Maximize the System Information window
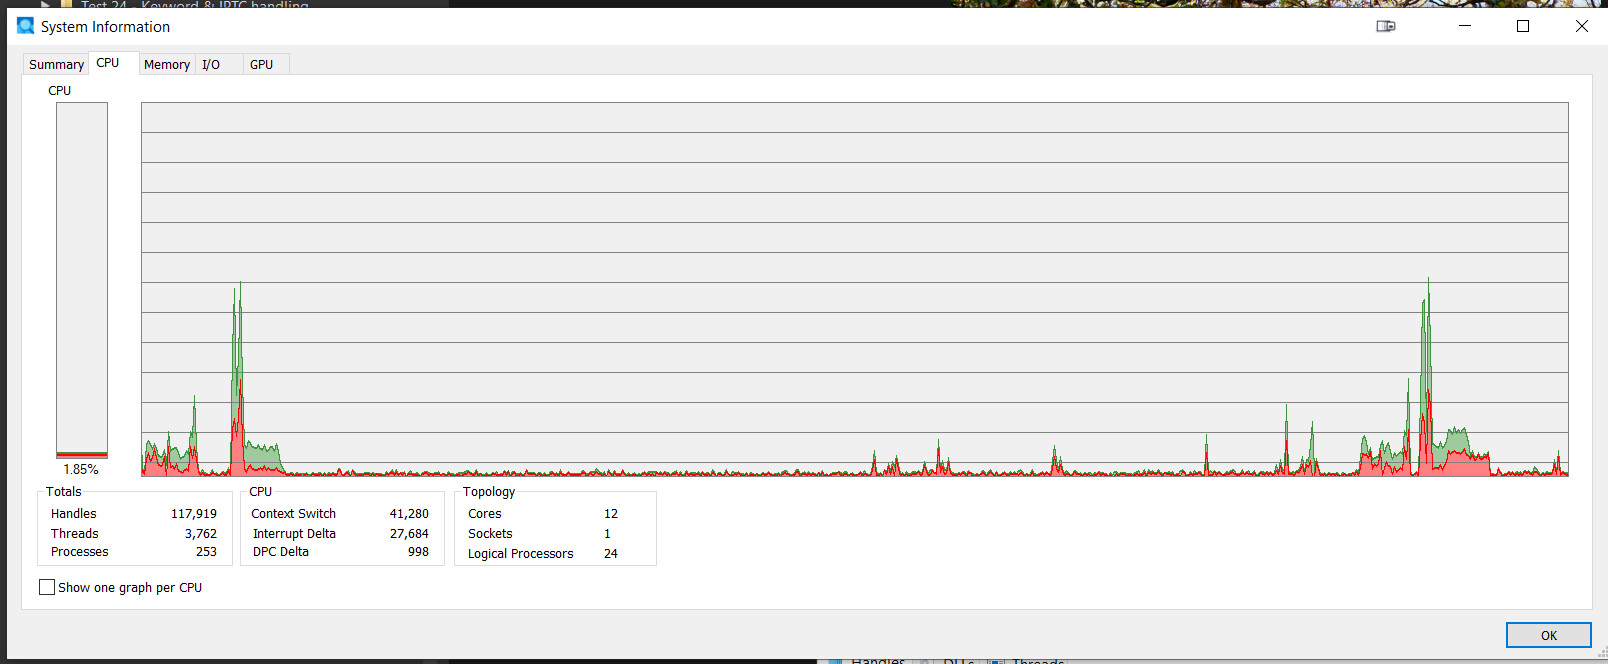Image resolution: width=1608 pixels, height=664 pixels. click(x=1523, y=26)
